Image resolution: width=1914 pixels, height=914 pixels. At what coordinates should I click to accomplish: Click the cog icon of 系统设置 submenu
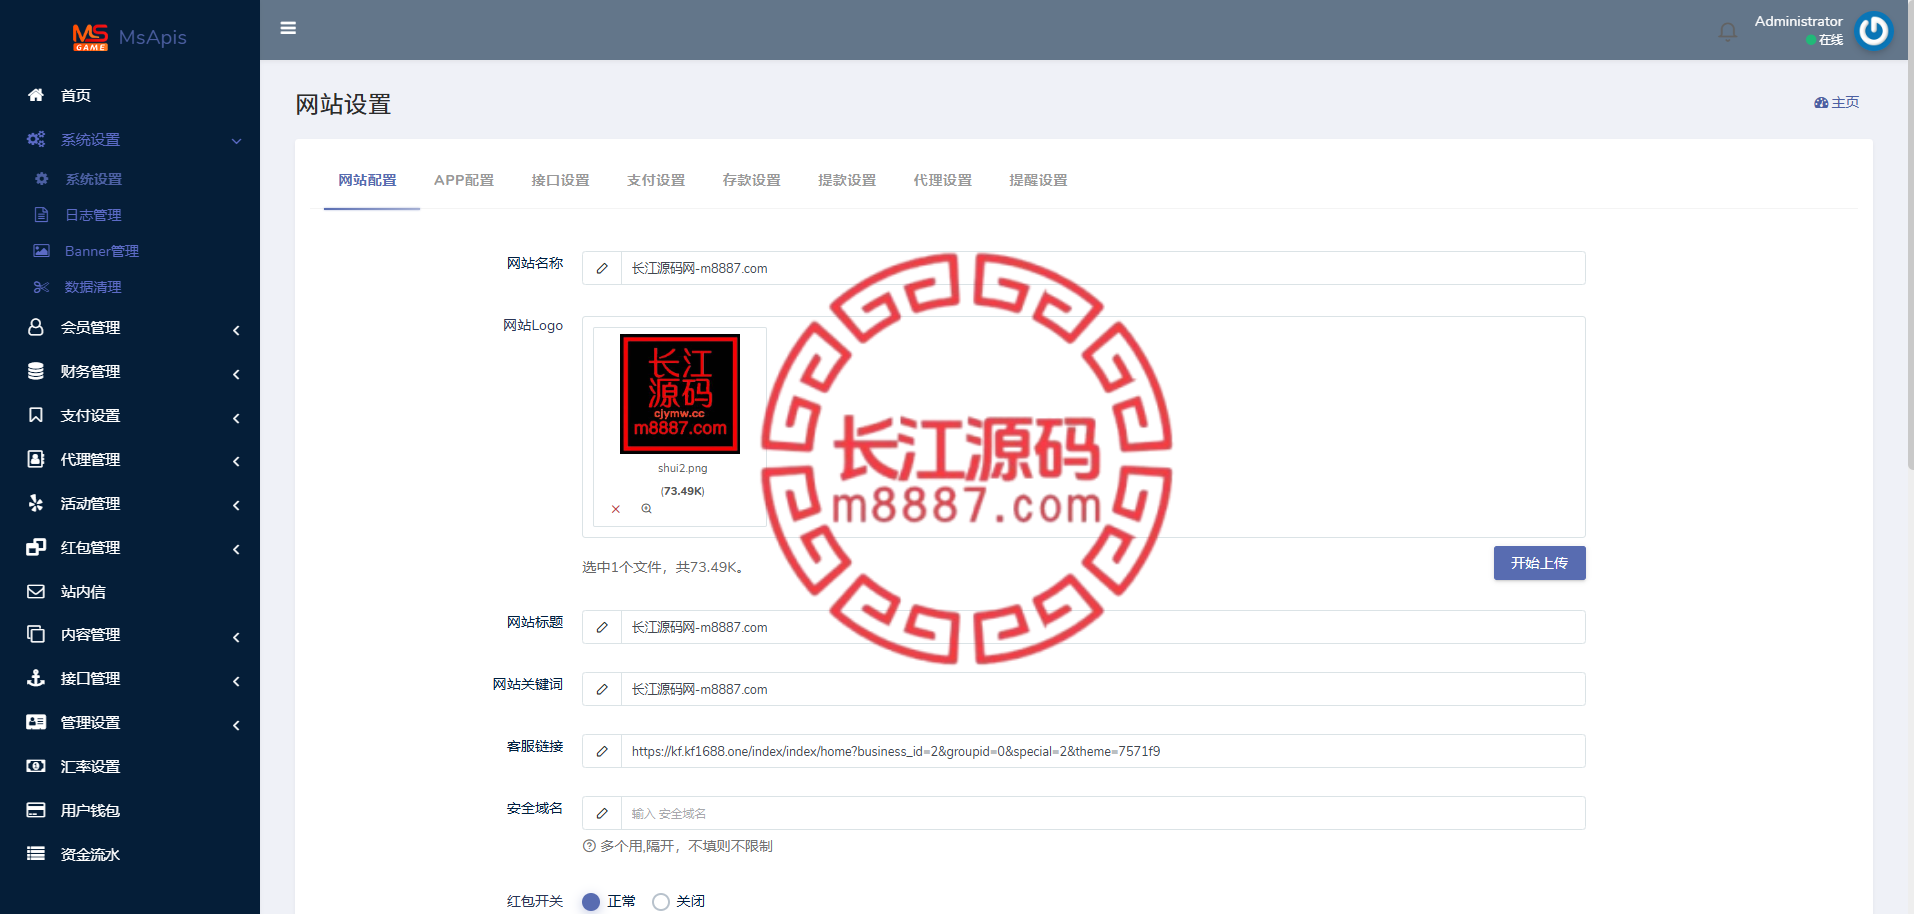pos(42,179)
